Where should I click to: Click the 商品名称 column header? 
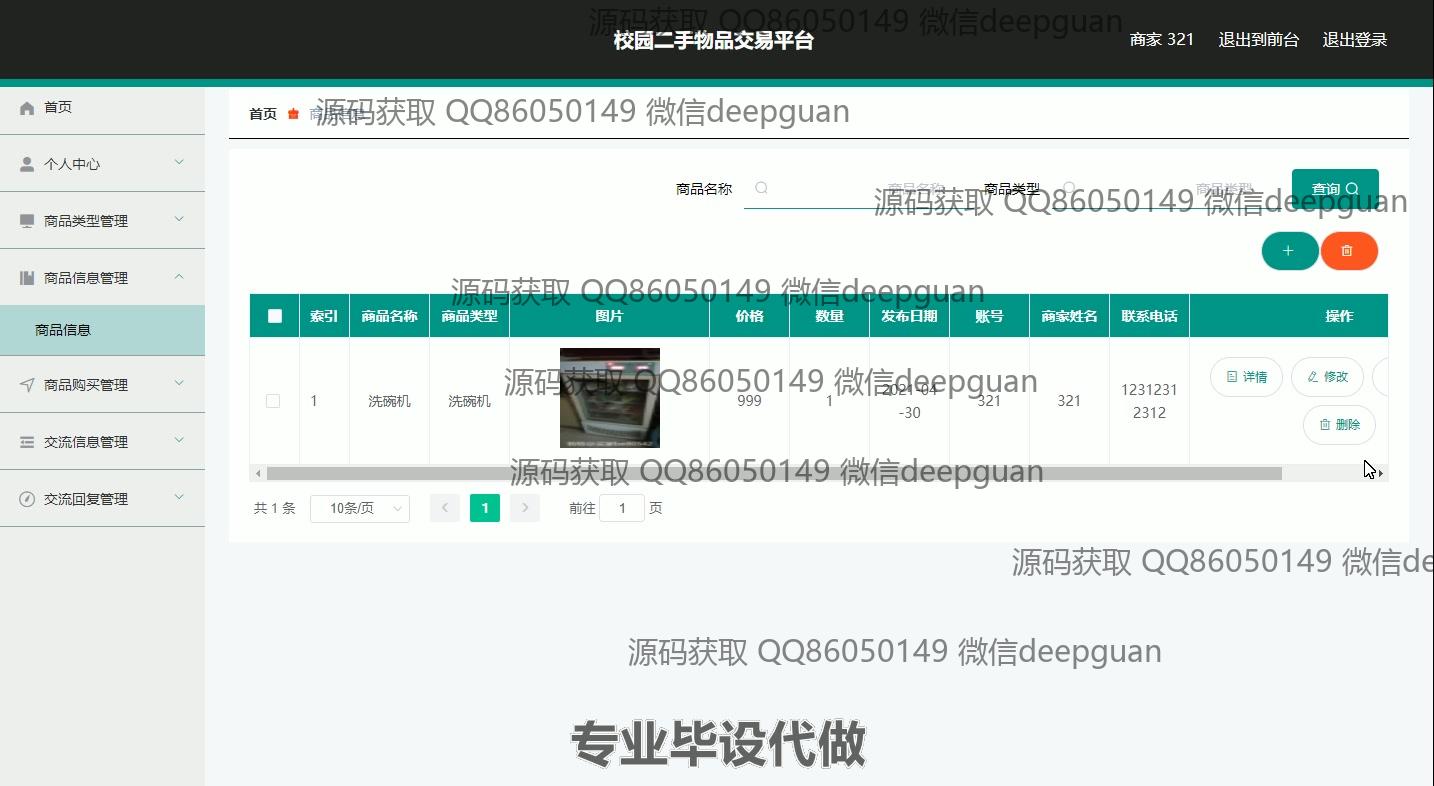tap(389, 316)
